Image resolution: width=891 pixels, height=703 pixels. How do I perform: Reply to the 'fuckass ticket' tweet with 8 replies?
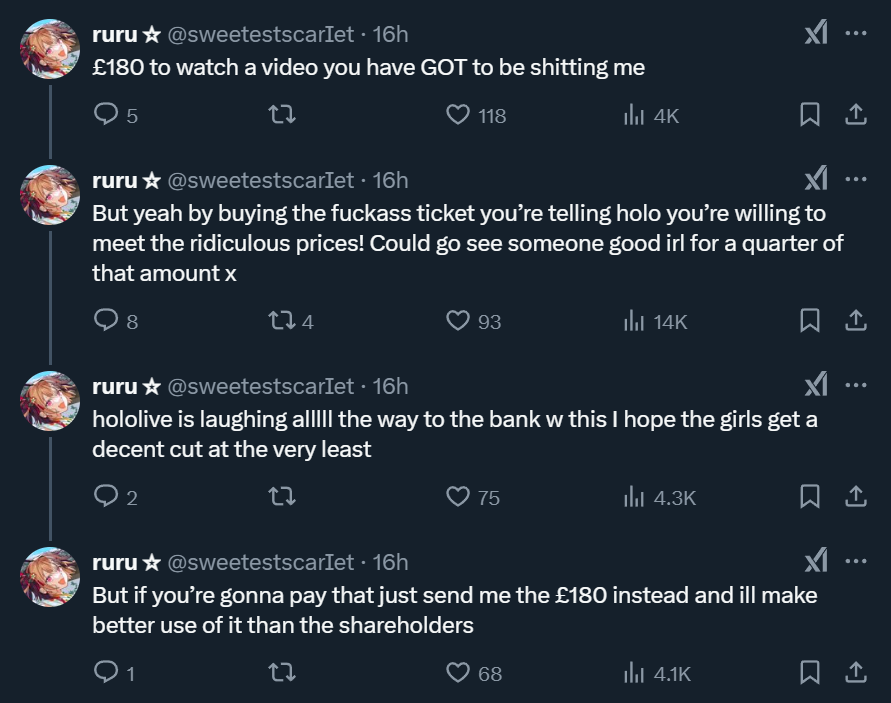pyautogui.click(x=106, y=321)
